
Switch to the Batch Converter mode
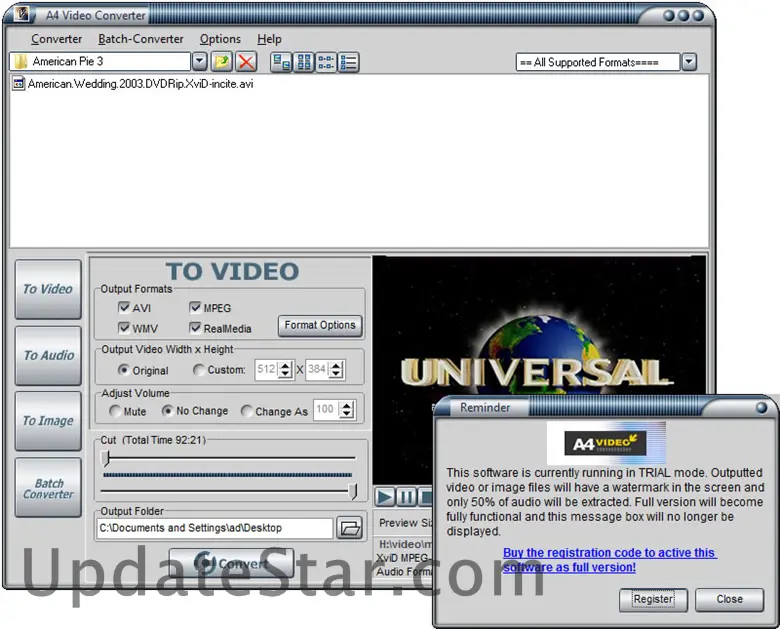point(48,488)
